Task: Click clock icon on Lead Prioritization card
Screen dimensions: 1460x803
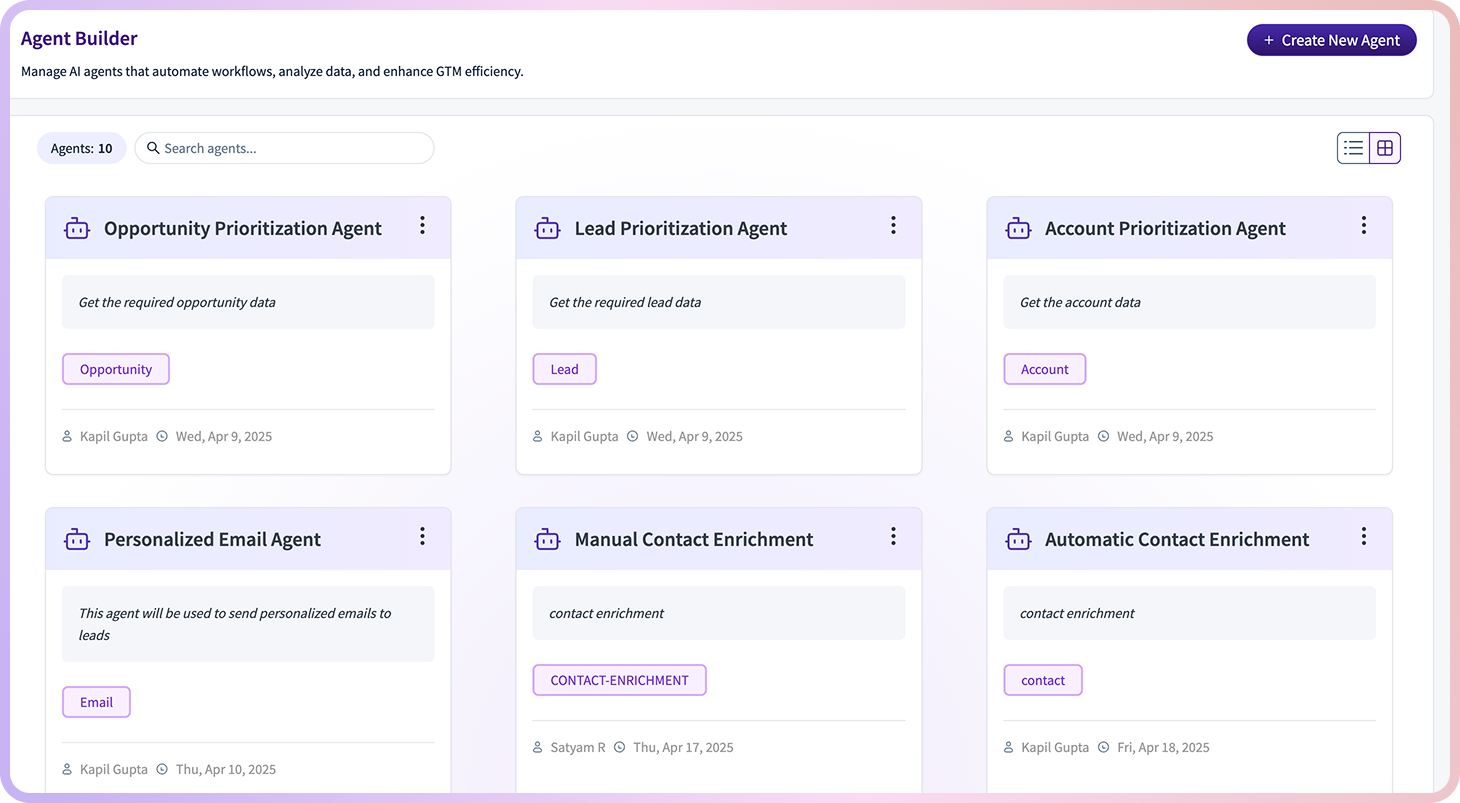Action: coord(633,436)
